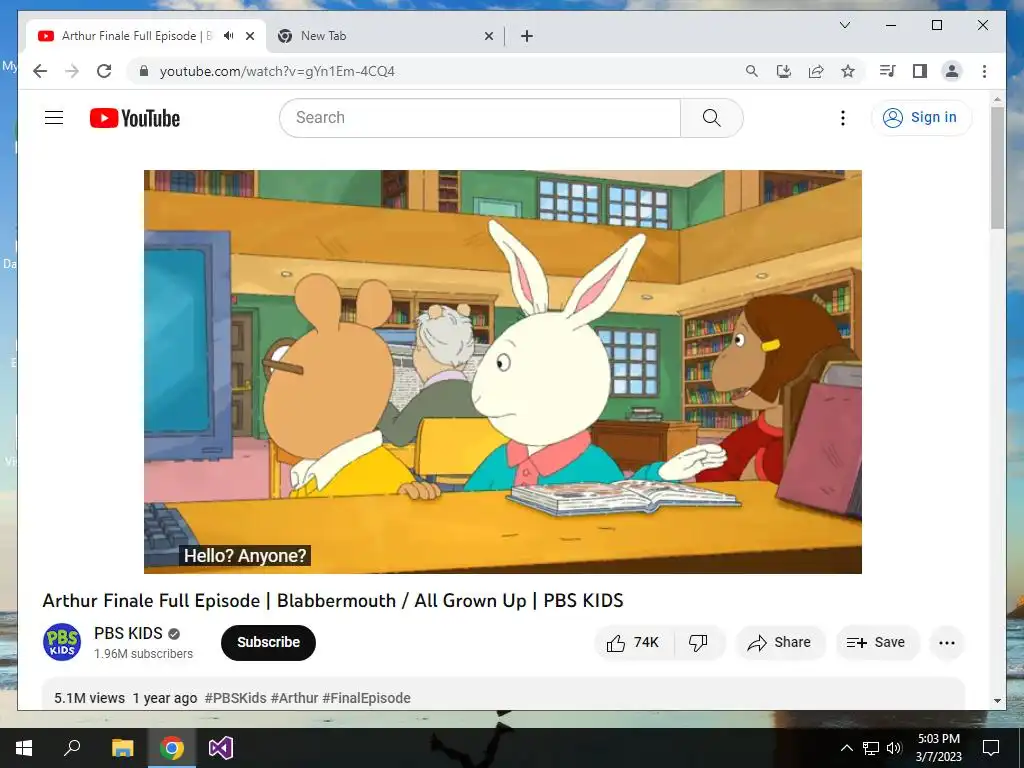Click the Sign in button
The image size is (1024, 768).
(x=921, y=118)
